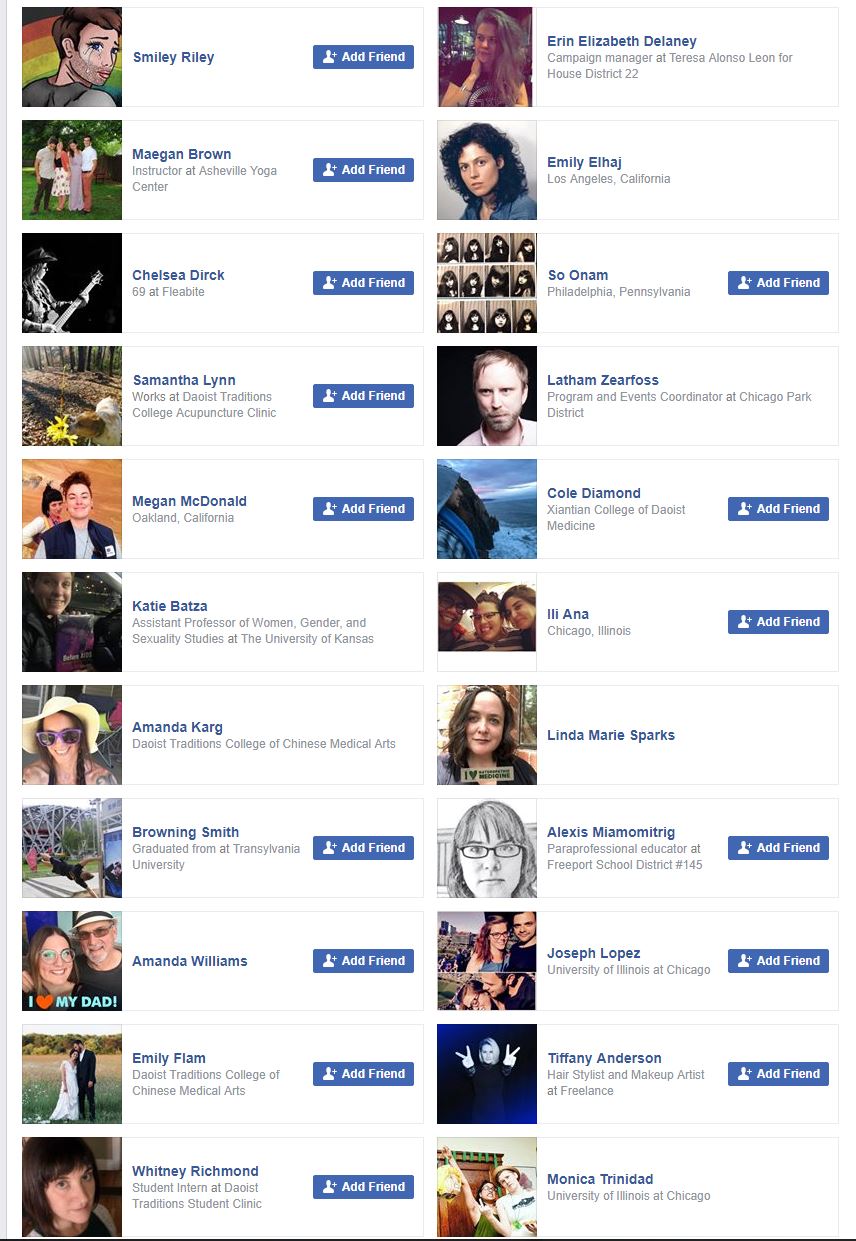Visit Katie Batza's profile via name
Screen dimensions: 856x1241
point(170,606)
